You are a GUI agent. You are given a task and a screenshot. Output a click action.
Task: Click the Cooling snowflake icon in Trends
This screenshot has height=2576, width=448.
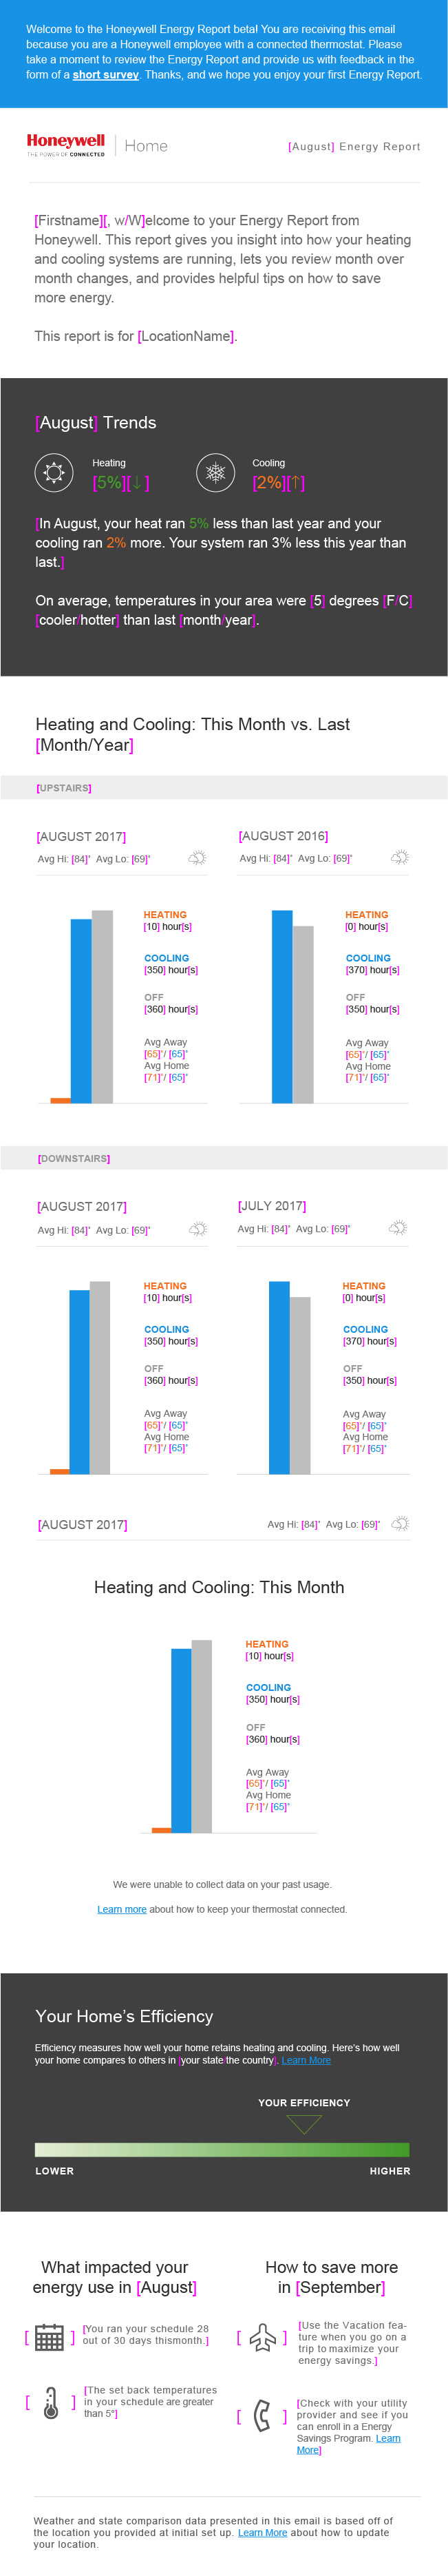click(x=215, y=472)
